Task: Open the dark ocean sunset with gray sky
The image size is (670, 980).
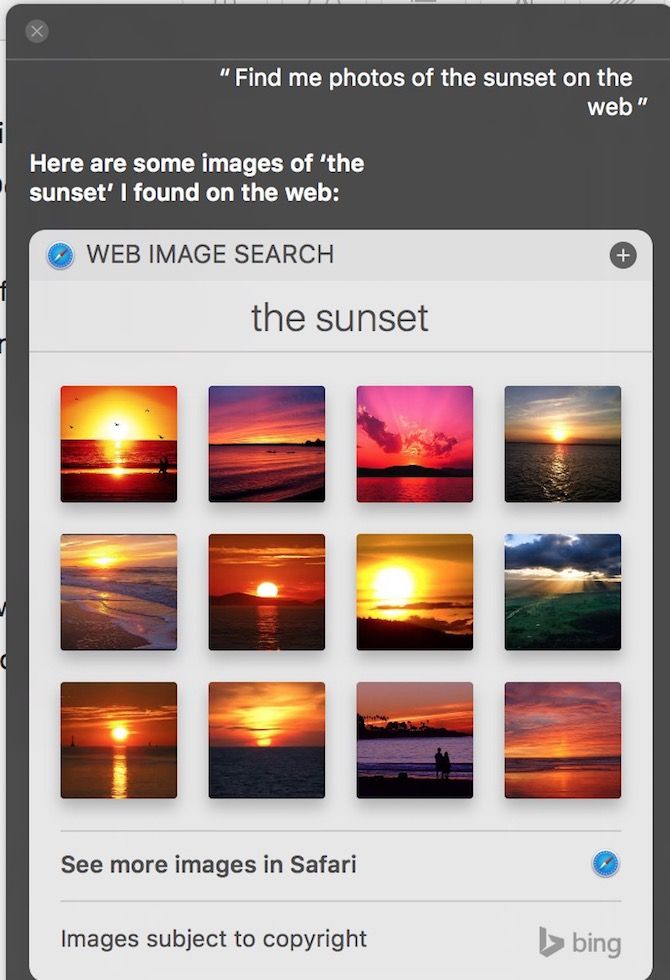Action: pos(563,444)
